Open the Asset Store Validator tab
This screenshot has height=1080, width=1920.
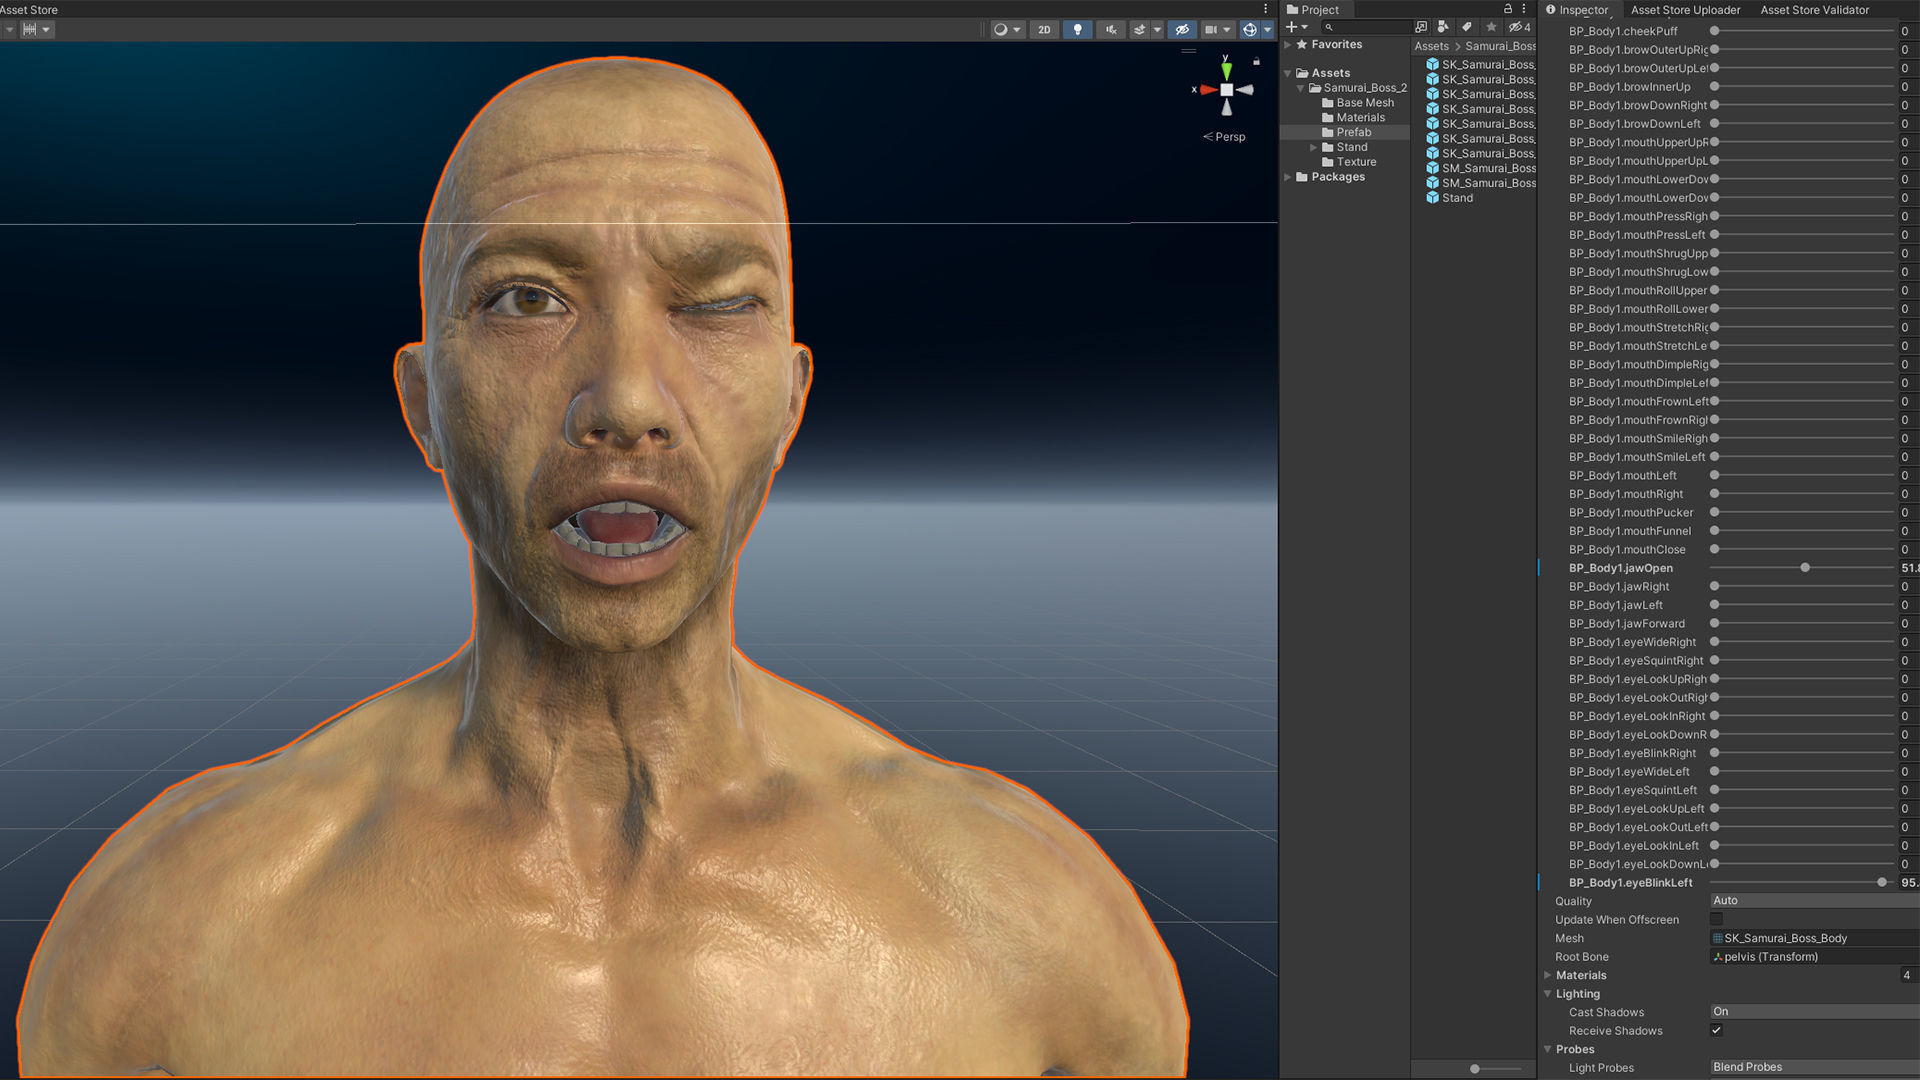1814,10
